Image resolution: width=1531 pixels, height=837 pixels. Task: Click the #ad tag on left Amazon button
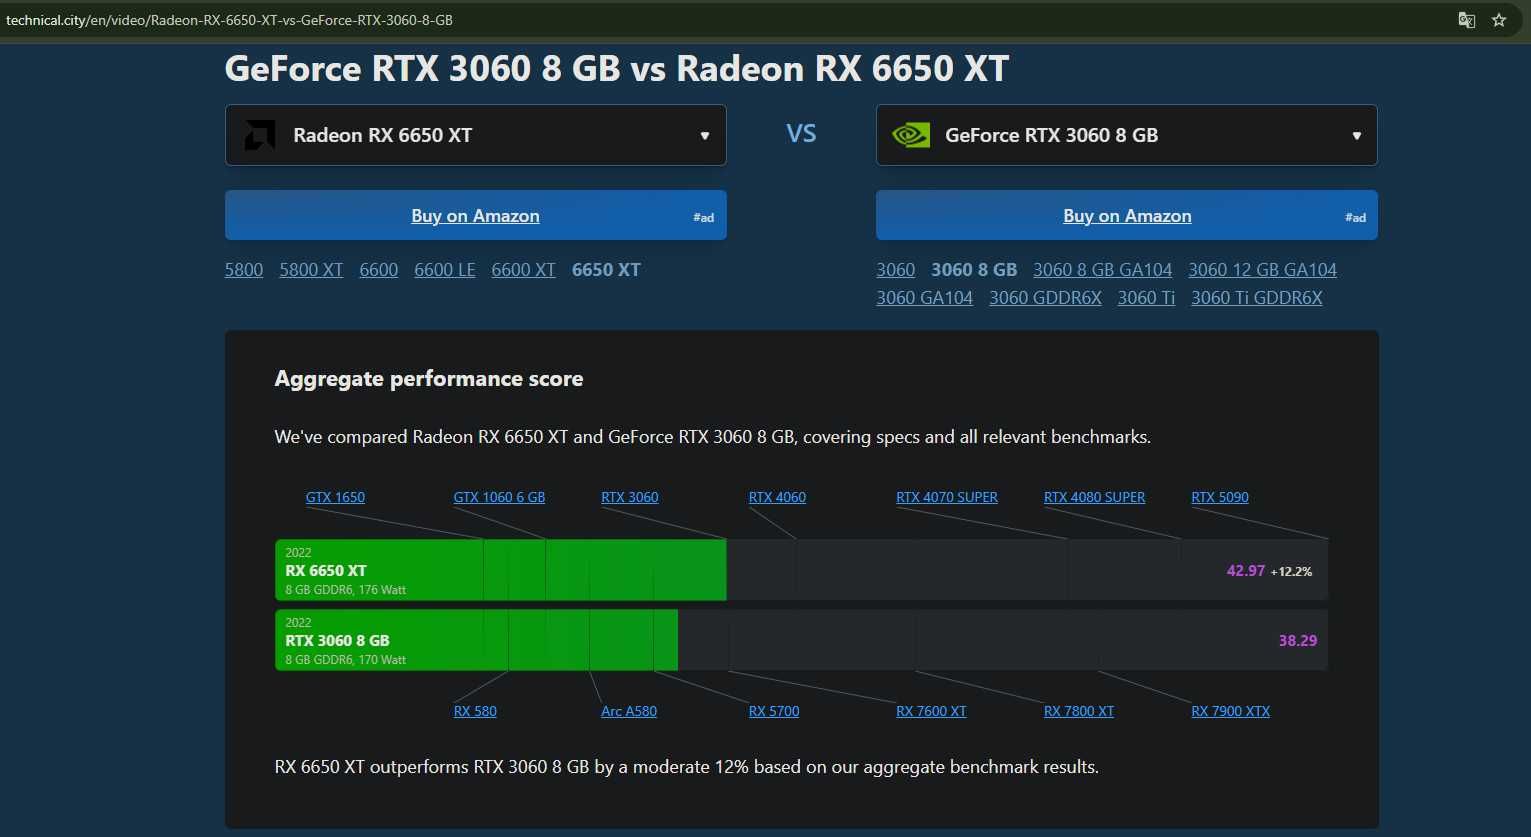point(704,217)
